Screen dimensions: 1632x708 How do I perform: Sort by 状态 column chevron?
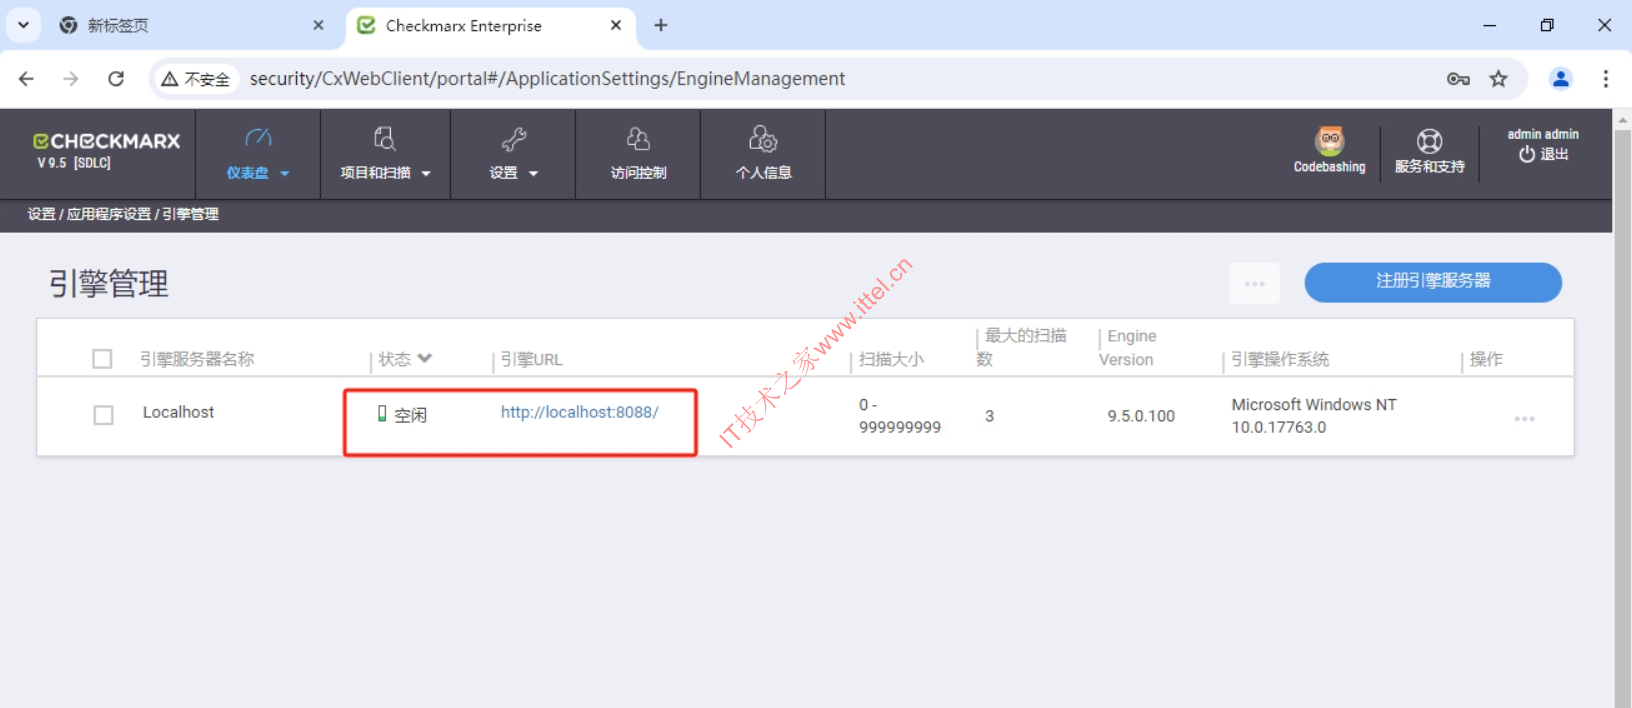coord(425,358)
